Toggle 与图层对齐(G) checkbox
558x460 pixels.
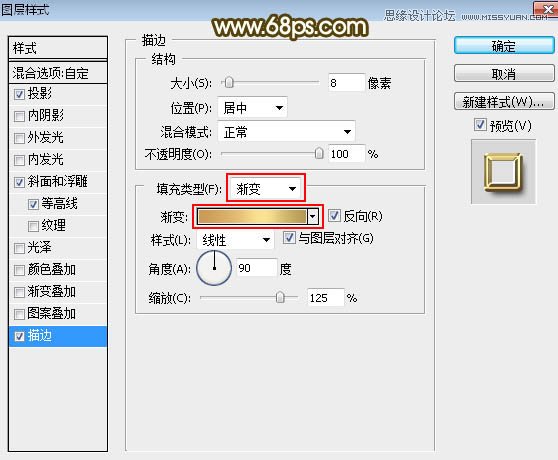[289, 238]
